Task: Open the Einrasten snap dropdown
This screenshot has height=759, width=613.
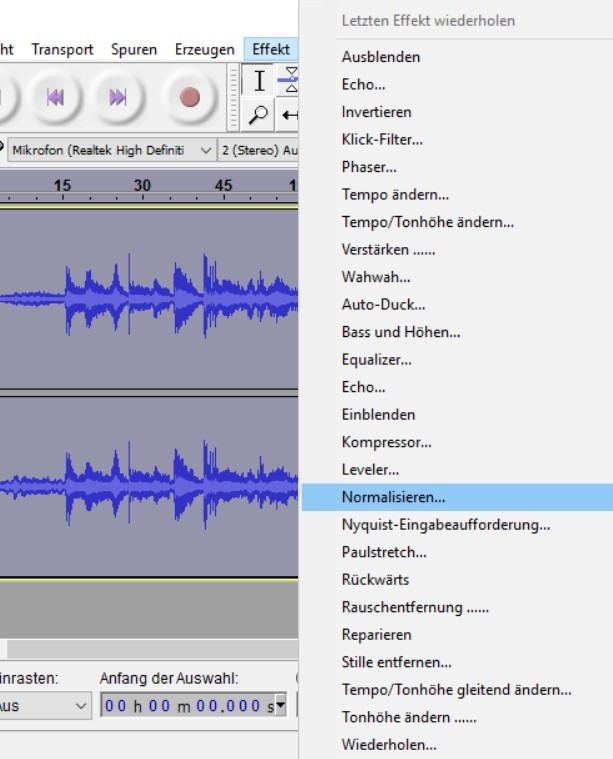Action: click(x=45, y=706)
